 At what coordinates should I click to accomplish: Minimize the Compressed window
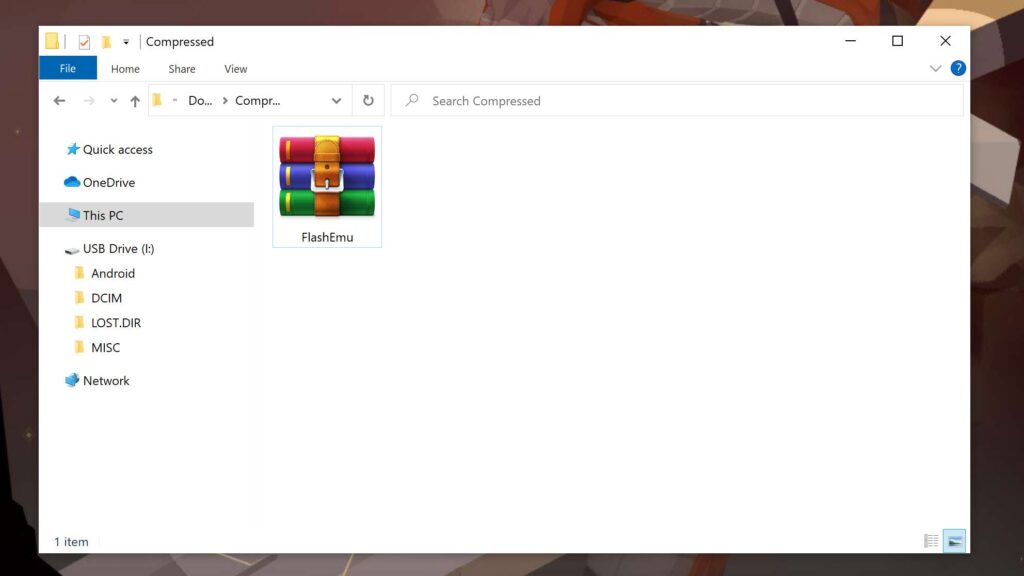coord(850,41)
